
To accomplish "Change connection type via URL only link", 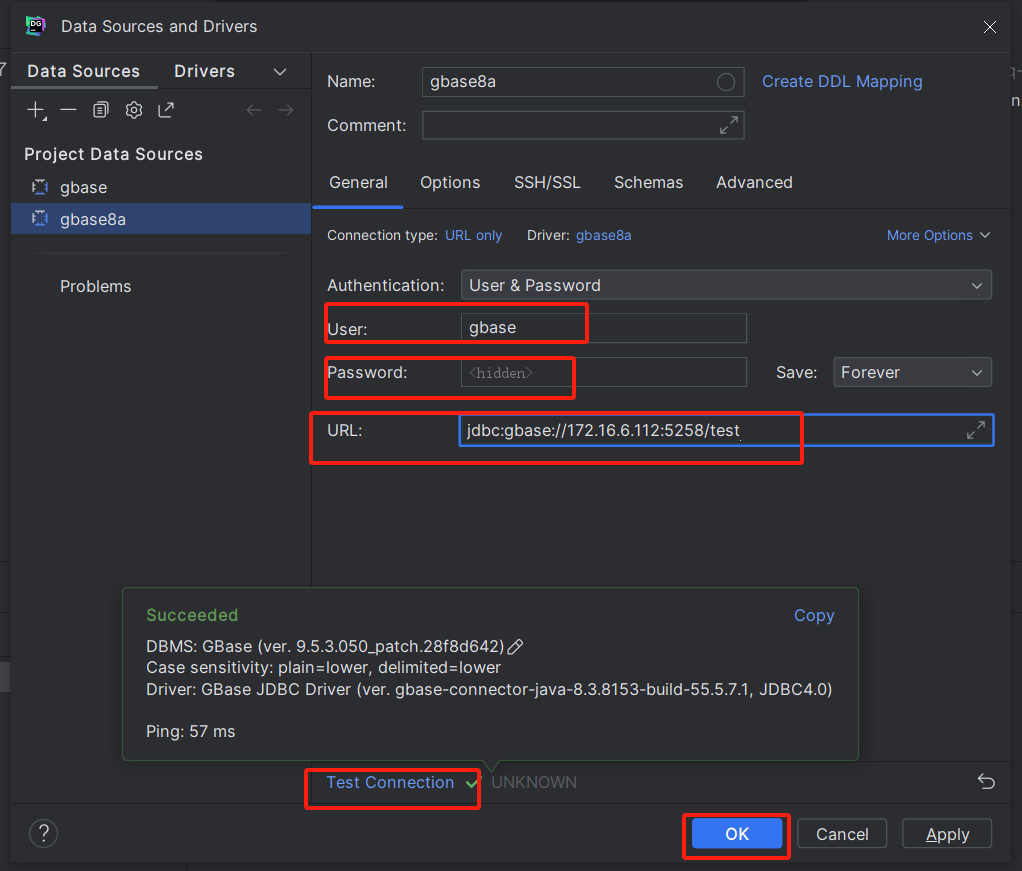I will (473, 235).
